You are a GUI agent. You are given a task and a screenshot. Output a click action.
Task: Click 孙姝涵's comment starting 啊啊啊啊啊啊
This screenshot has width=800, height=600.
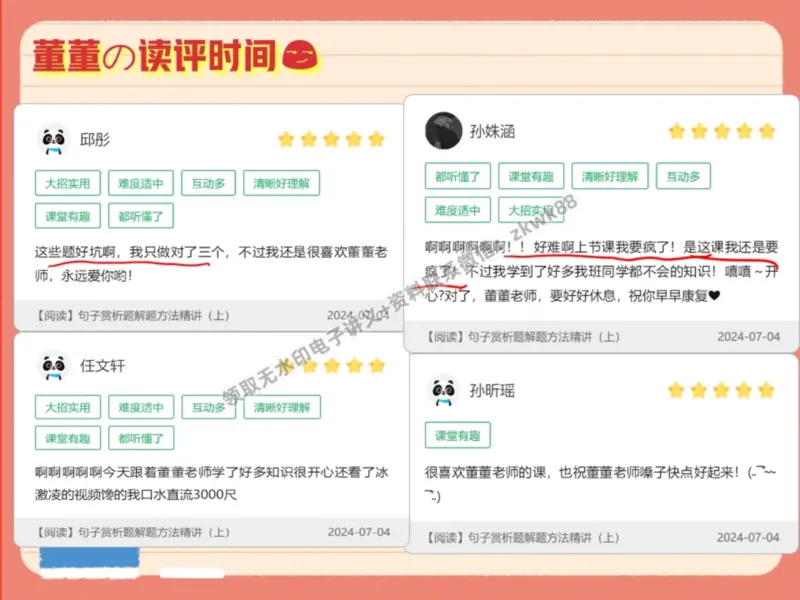(x=602, y=271)
